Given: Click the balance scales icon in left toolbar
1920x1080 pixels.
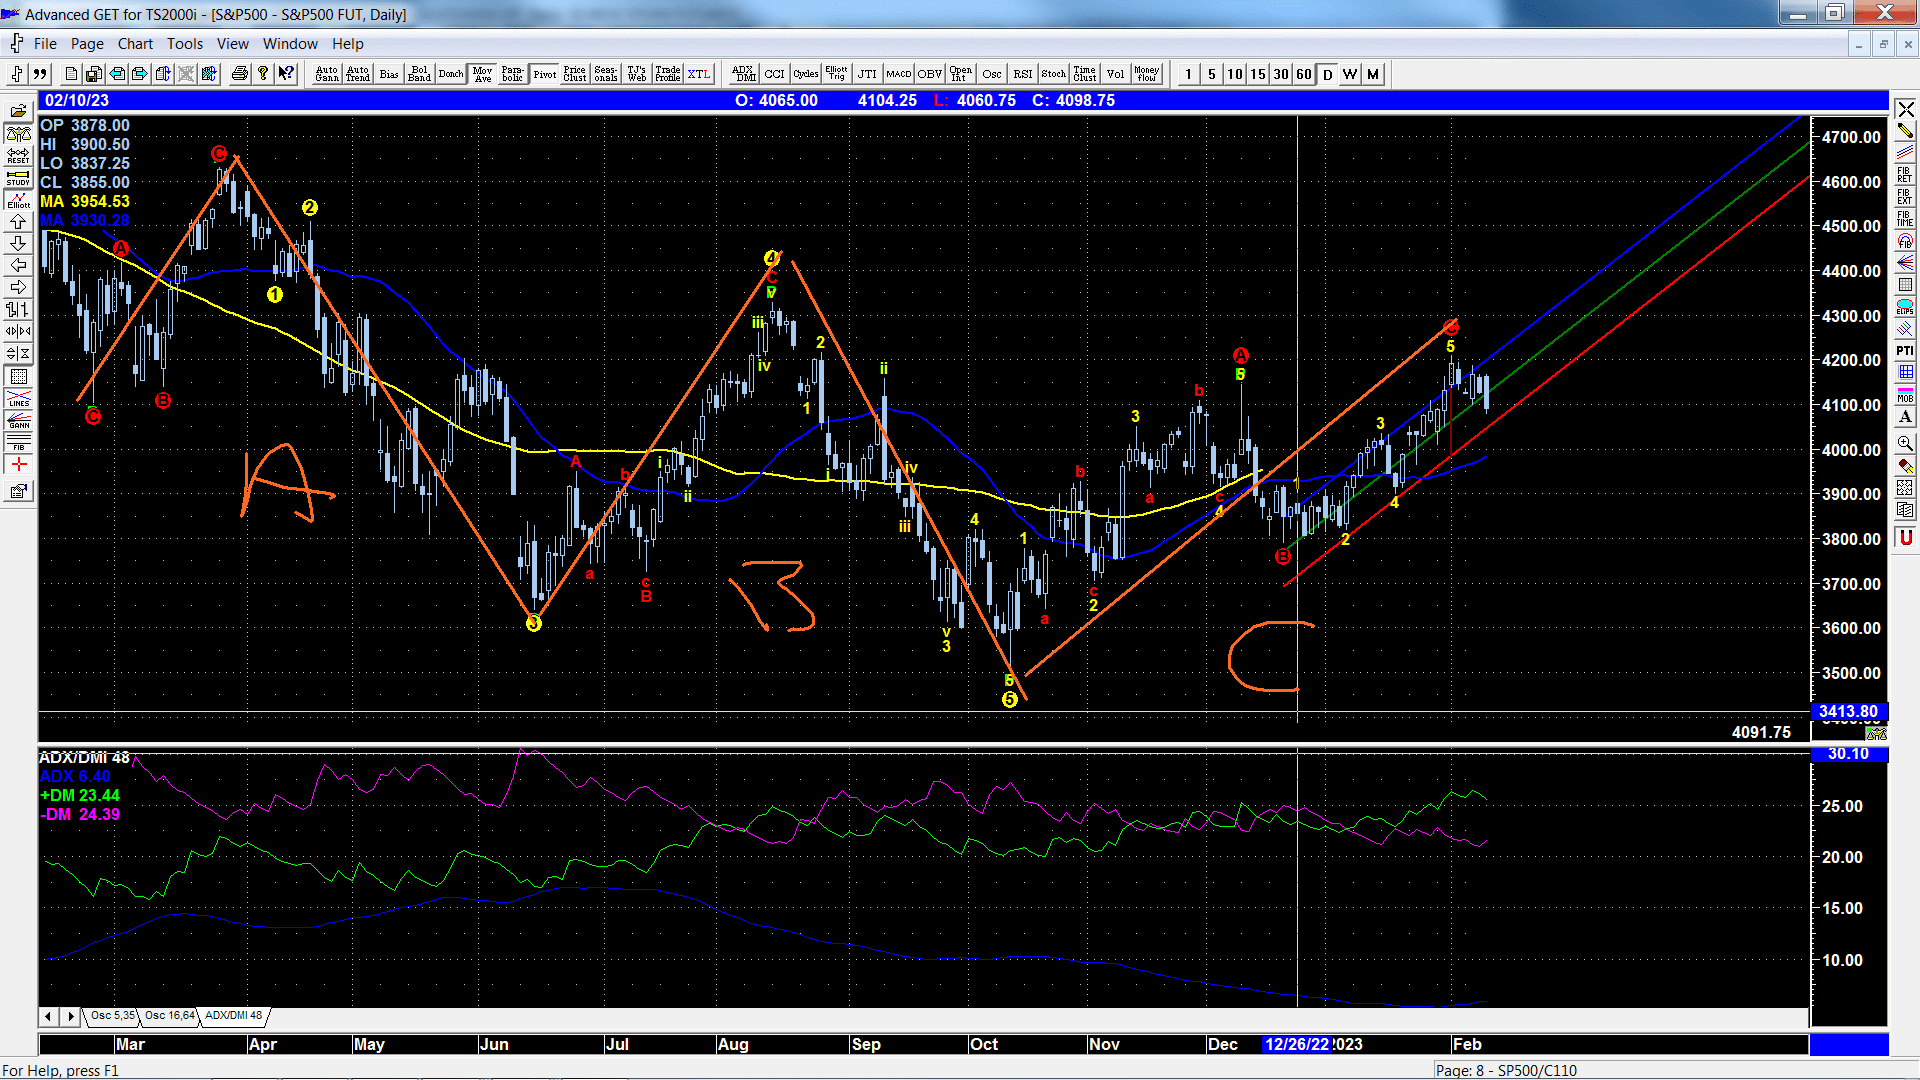Looking at the screenshot, I should coord(18,133).
